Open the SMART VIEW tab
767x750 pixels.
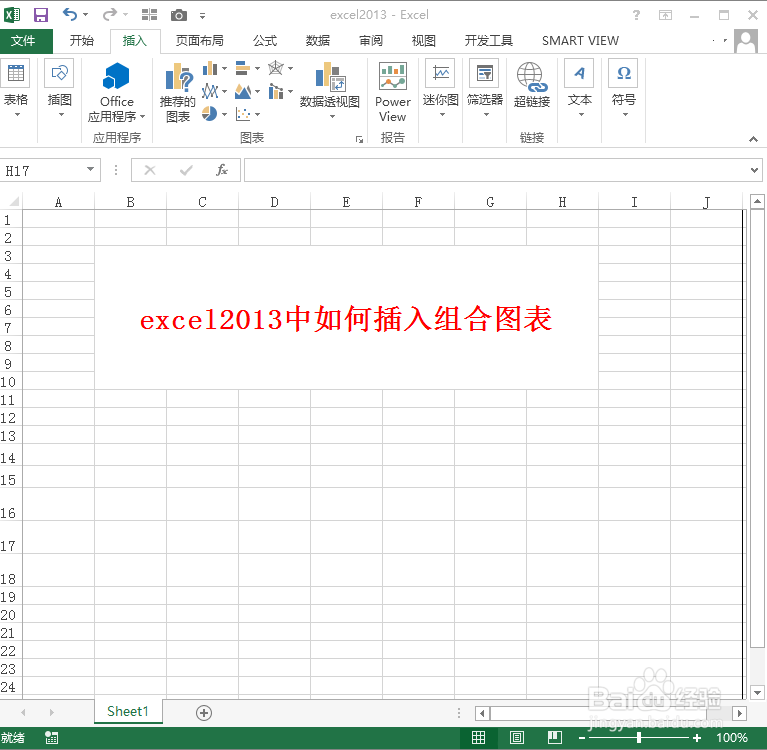tap(580, 41)
